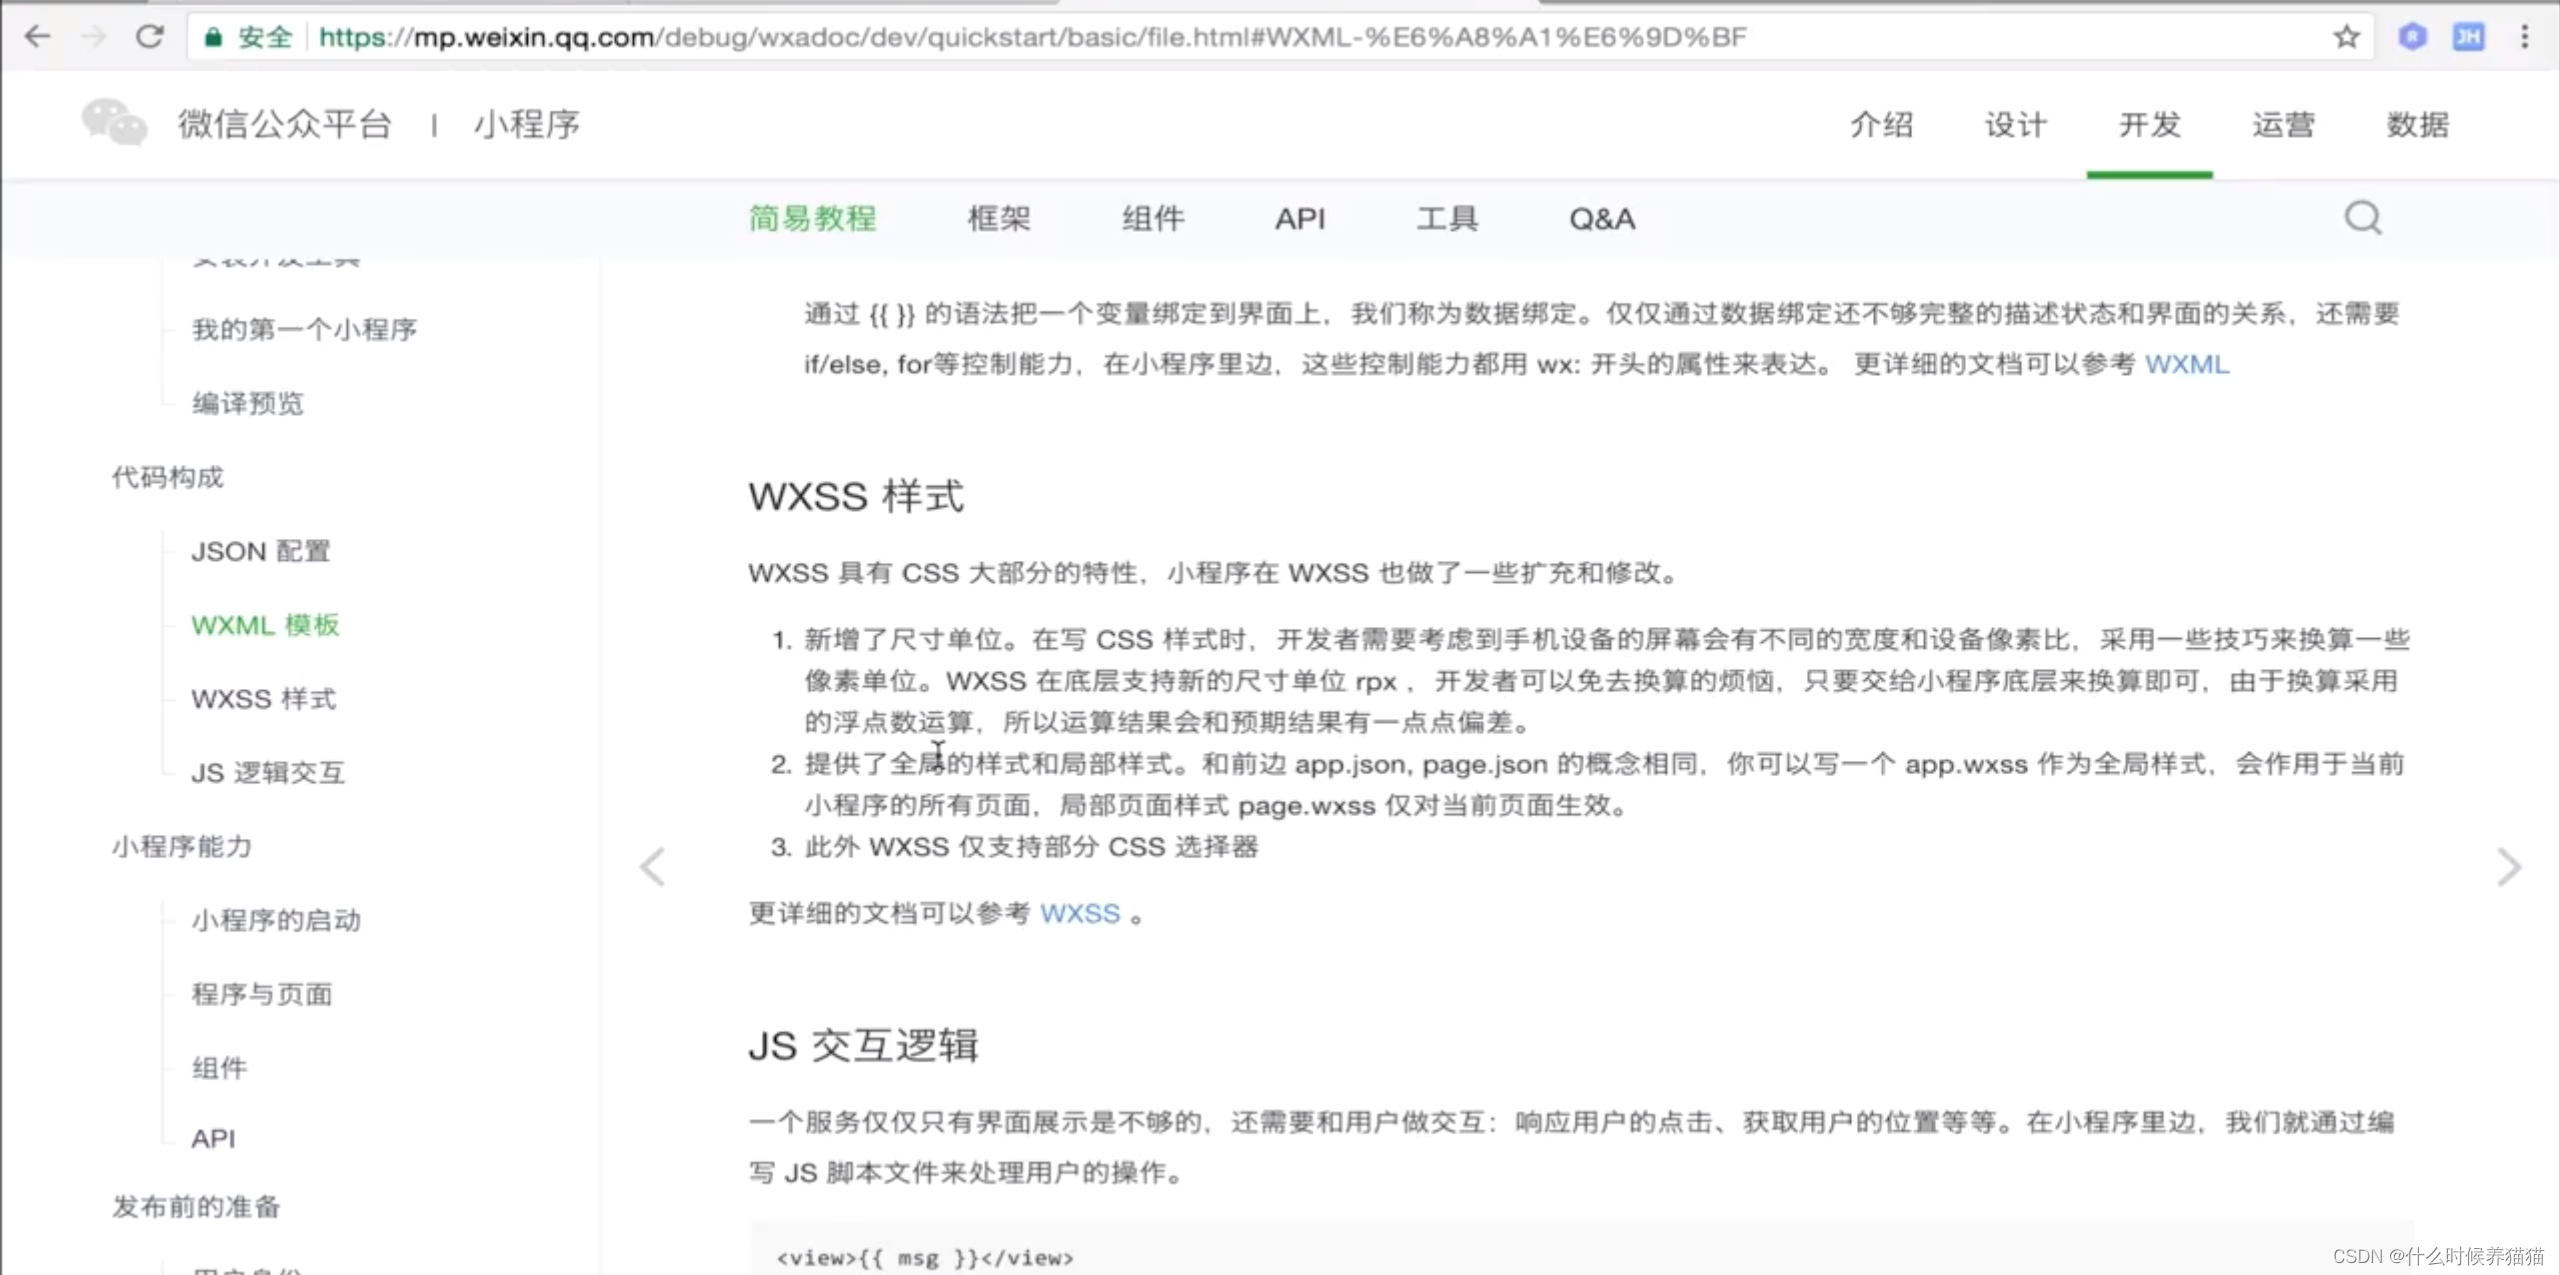Click the browser forward arrow
Image resolution: width=2560 pixels, height=1275 pixels.
point(93,37)
